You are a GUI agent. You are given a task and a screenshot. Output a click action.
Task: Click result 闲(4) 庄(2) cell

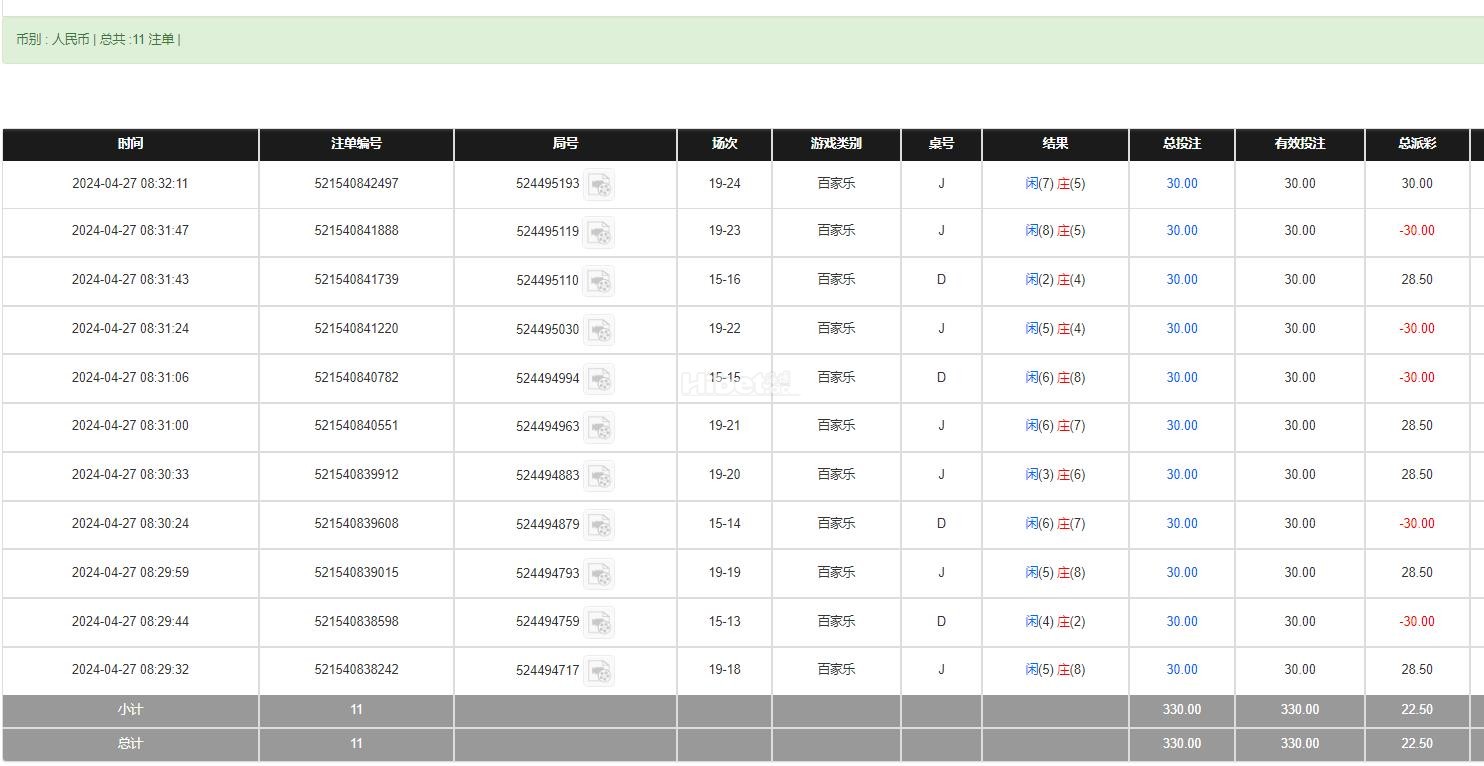click(1055, 621)
